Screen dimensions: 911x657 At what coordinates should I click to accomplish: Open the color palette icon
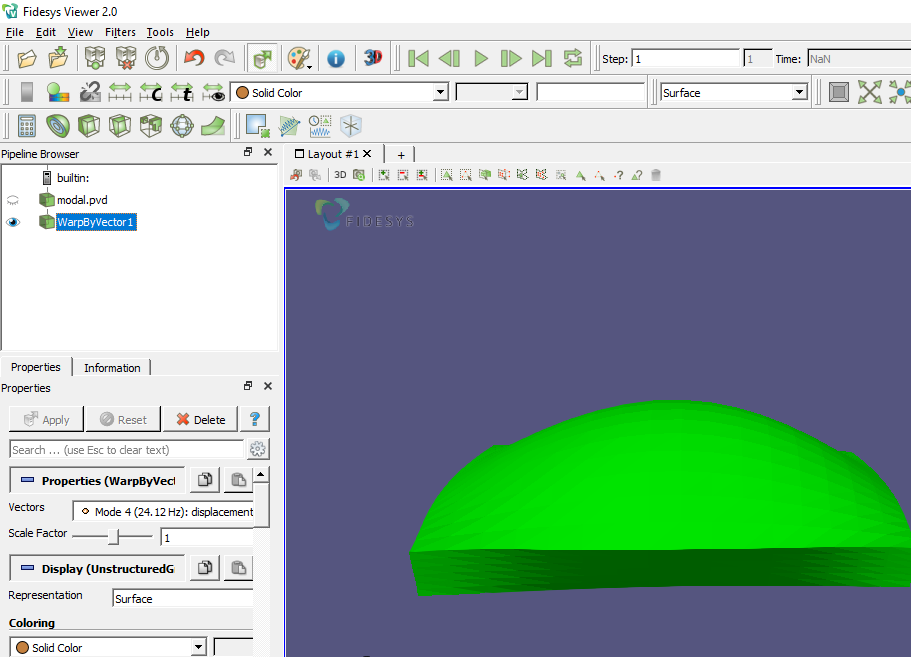coord(299,59)
